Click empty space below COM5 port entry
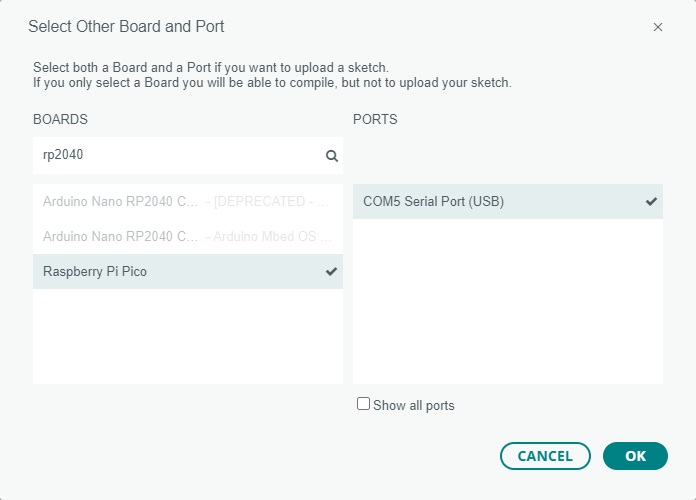 point(507,300)
